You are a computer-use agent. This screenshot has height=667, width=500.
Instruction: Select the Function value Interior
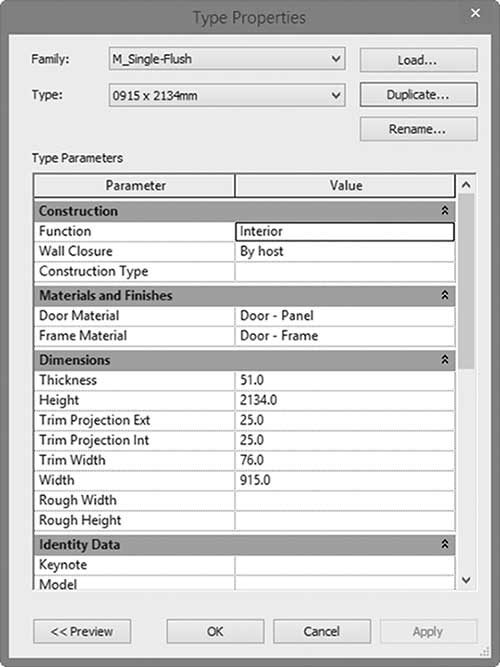(x=345, y=231)
